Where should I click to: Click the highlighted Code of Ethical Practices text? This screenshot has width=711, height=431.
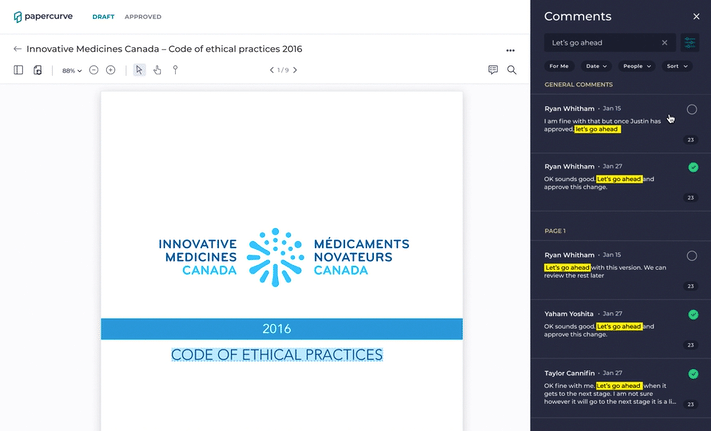click(277, 354)
